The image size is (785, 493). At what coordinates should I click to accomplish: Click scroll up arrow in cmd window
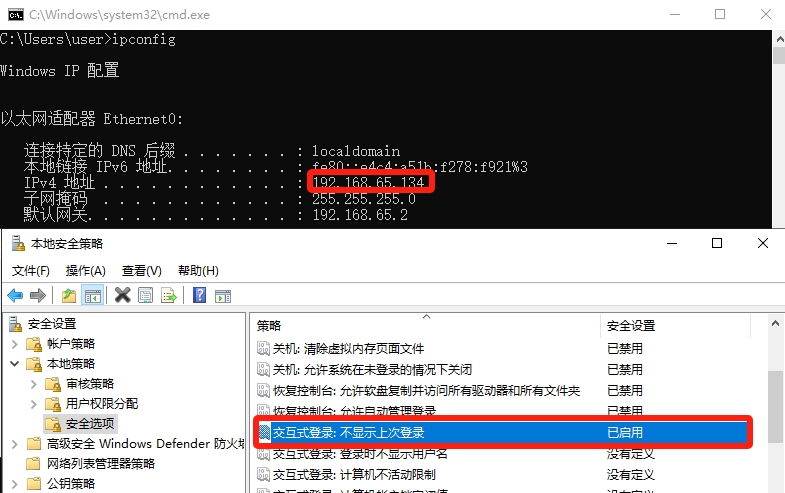pos(779,39)
